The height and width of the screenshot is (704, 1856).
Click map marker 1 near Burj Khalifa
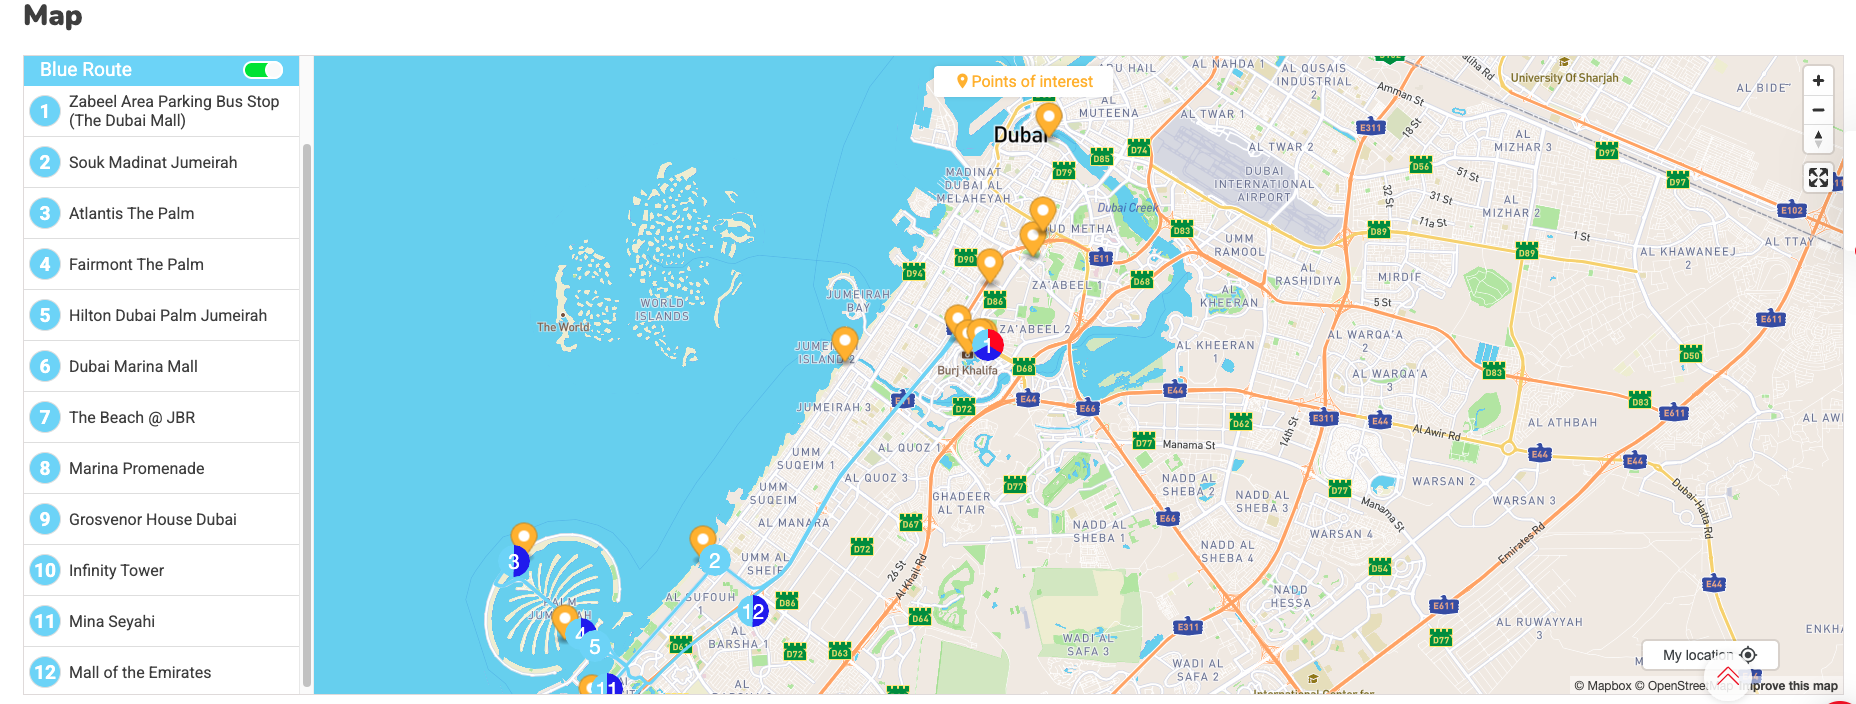pyautogui.click(x=988, y=345)
